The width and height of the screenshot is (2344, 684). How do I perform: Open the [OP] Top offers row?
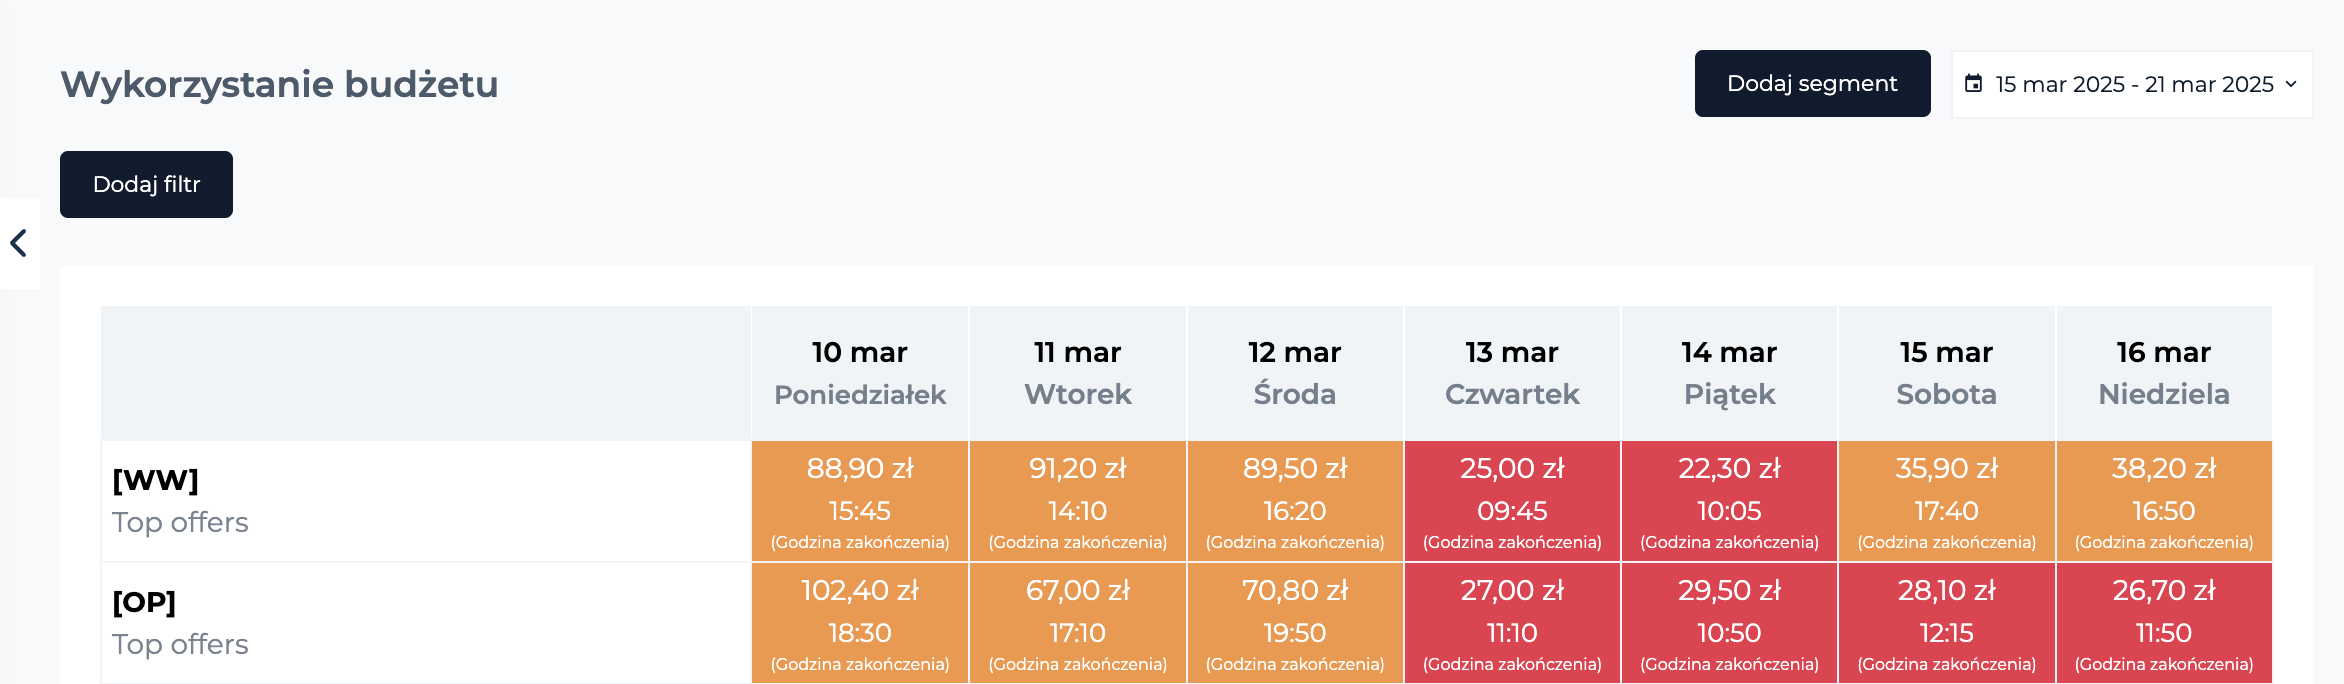[426, 623]
